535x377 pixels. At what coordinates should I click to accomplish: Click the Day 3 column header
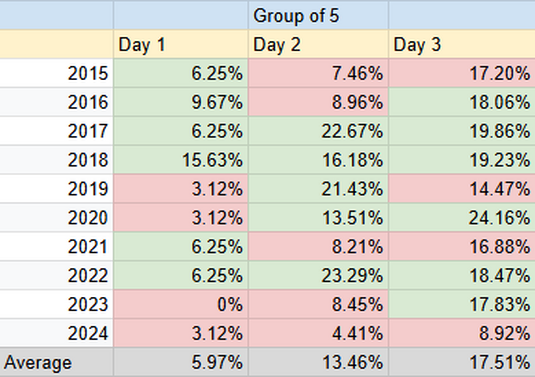pyautogui.click(x=462, y=44)
